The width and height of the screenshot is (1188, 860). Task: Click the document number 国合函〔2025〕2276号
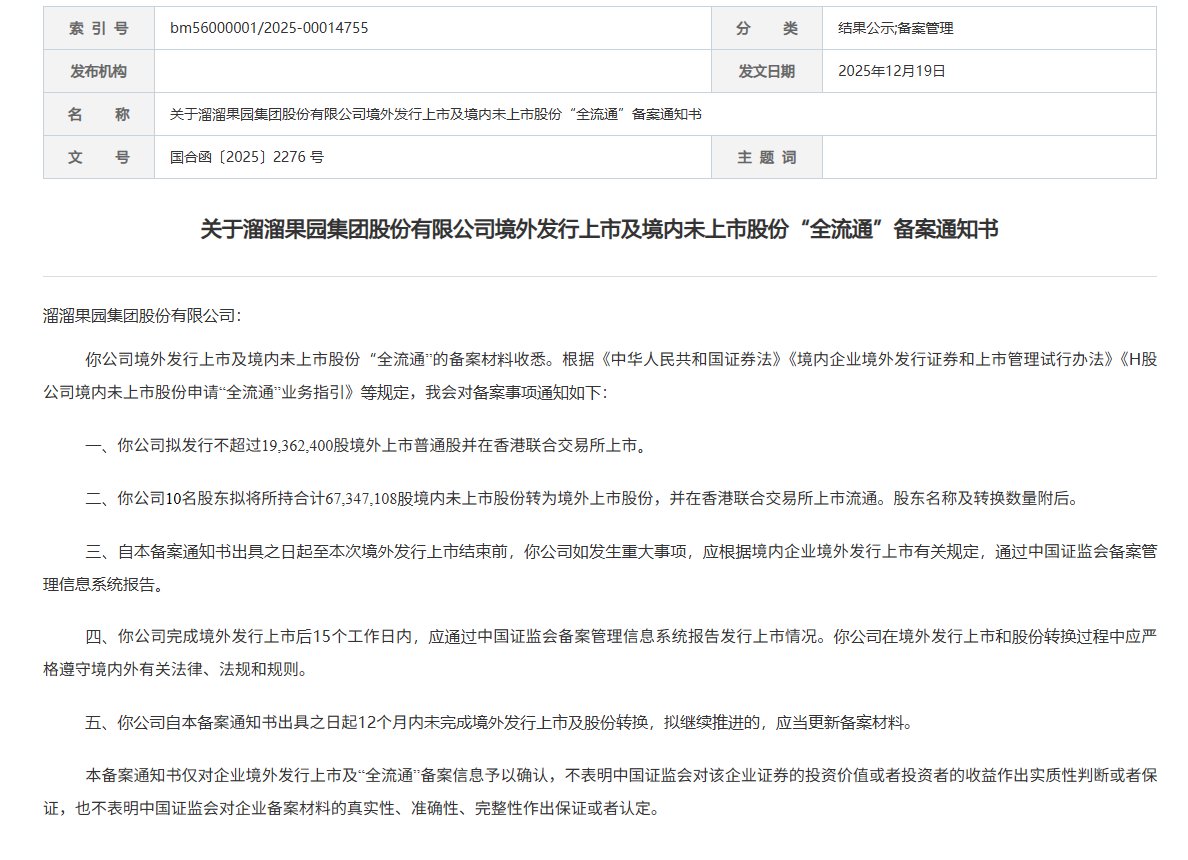click(247, 158)
